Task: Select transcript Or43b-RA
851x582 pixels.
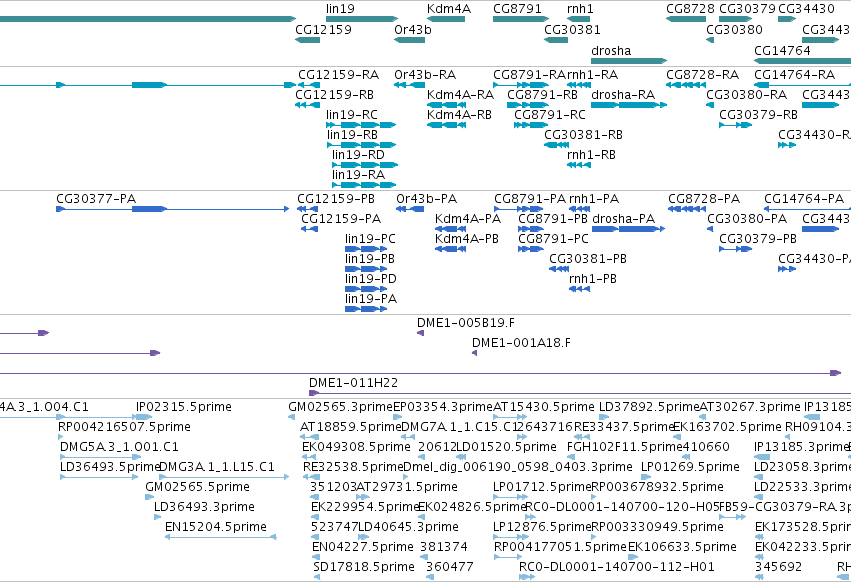Action: 409,85
